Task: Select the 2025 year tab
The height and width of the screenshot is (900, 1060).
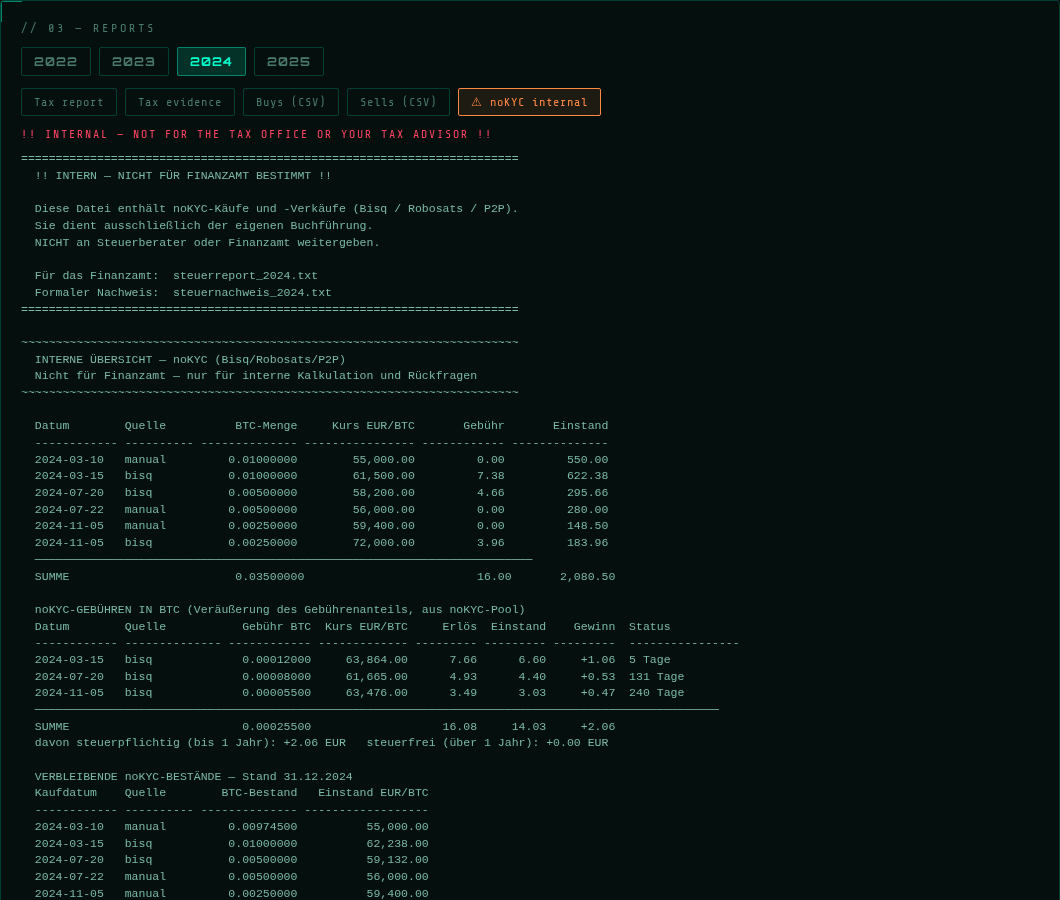Action: pos(289,62)
